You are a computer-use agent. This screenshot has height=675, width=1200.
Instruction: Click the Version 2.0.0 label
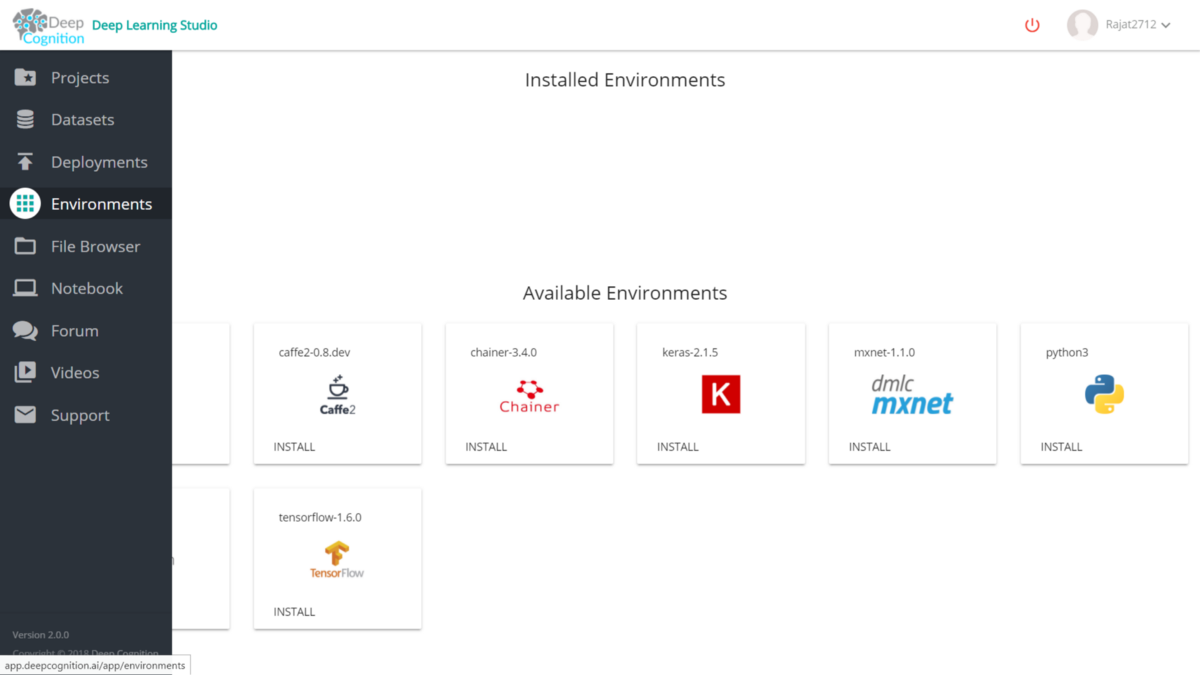(x=40, y=635)
